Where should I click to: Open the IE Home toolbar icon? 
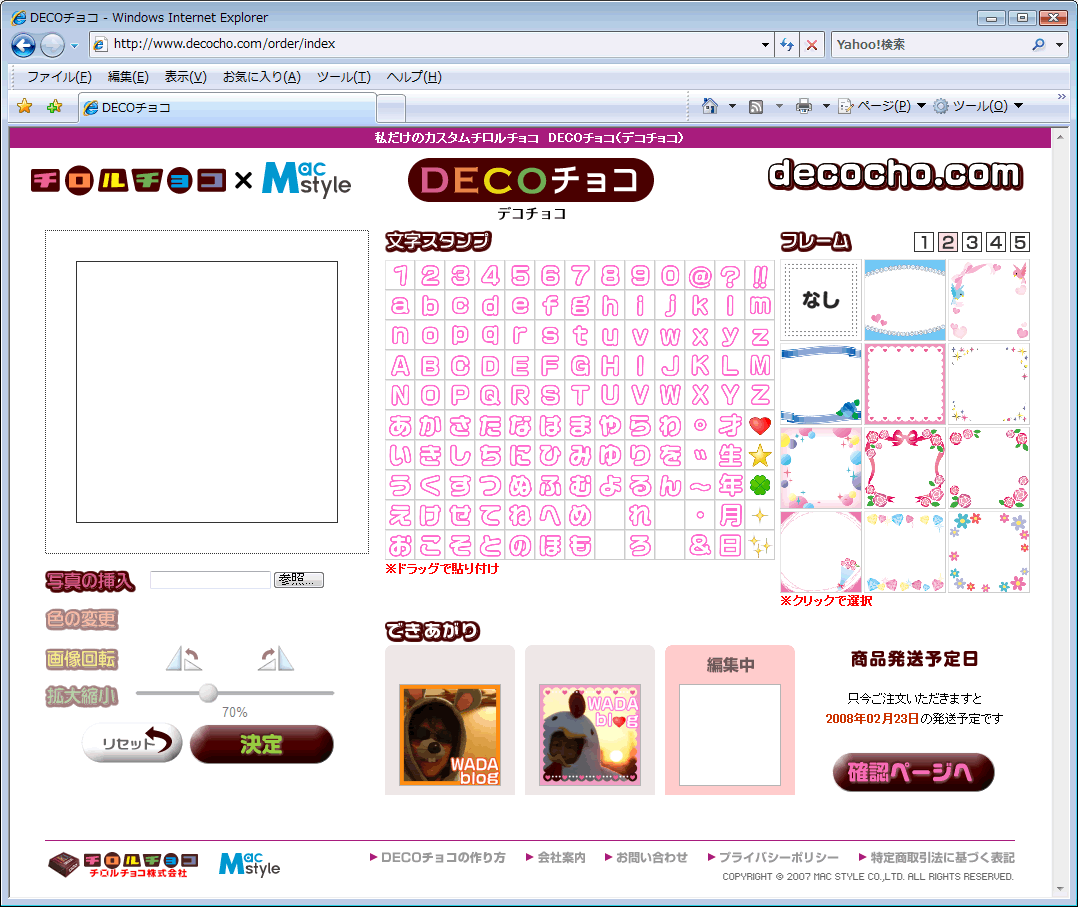[x=710, y=106]
